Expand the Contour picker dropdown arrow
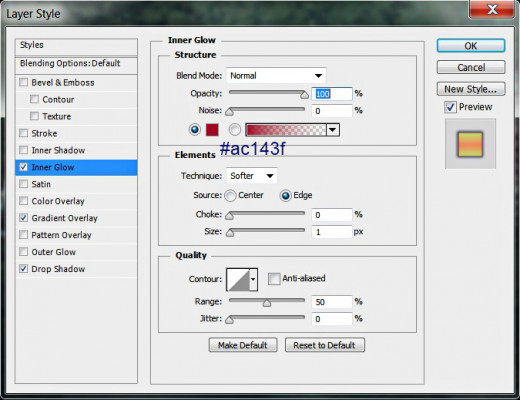Image resolution: width=520 pixels, height=400 pixels. click(253, 280)
